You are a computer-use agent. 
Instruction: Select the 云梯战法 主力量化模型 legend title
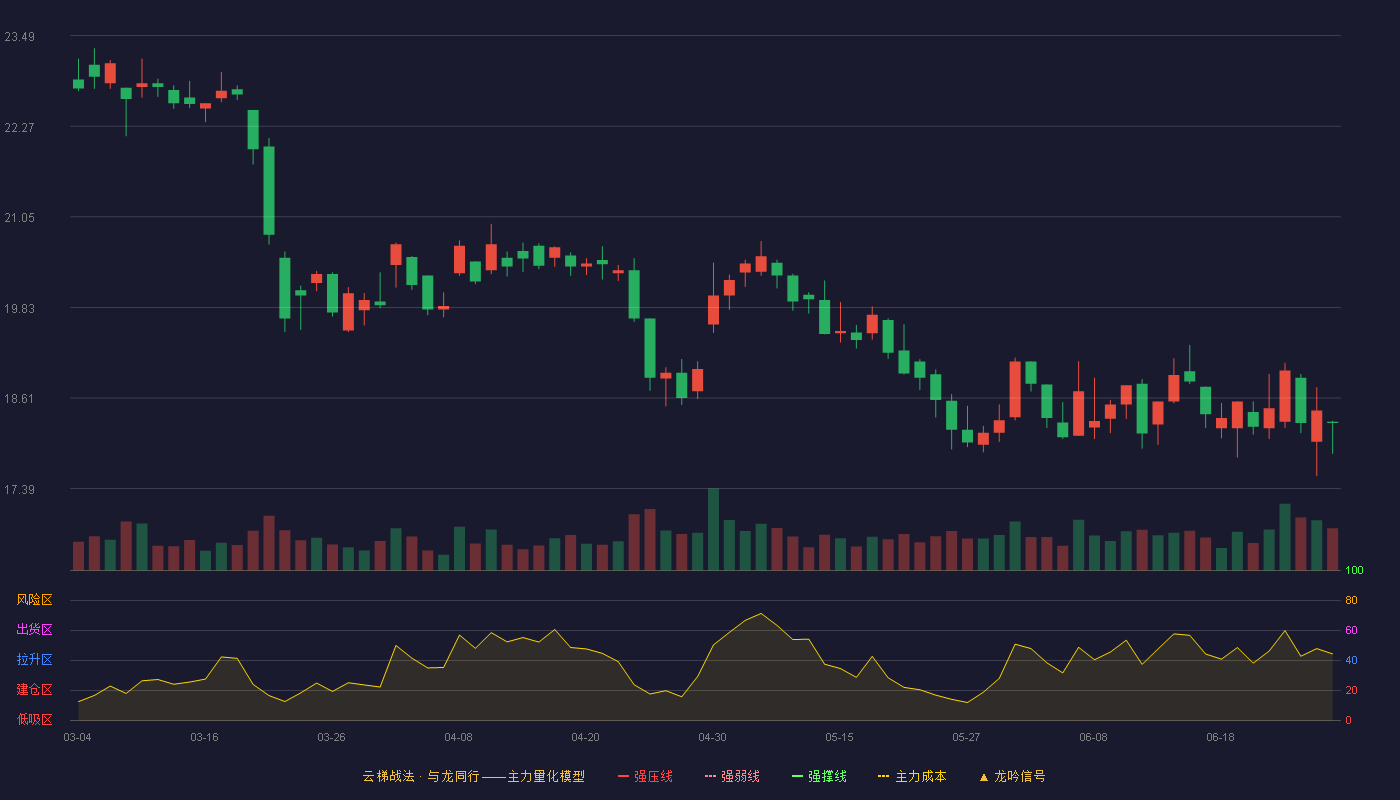(x=474, y=776)
